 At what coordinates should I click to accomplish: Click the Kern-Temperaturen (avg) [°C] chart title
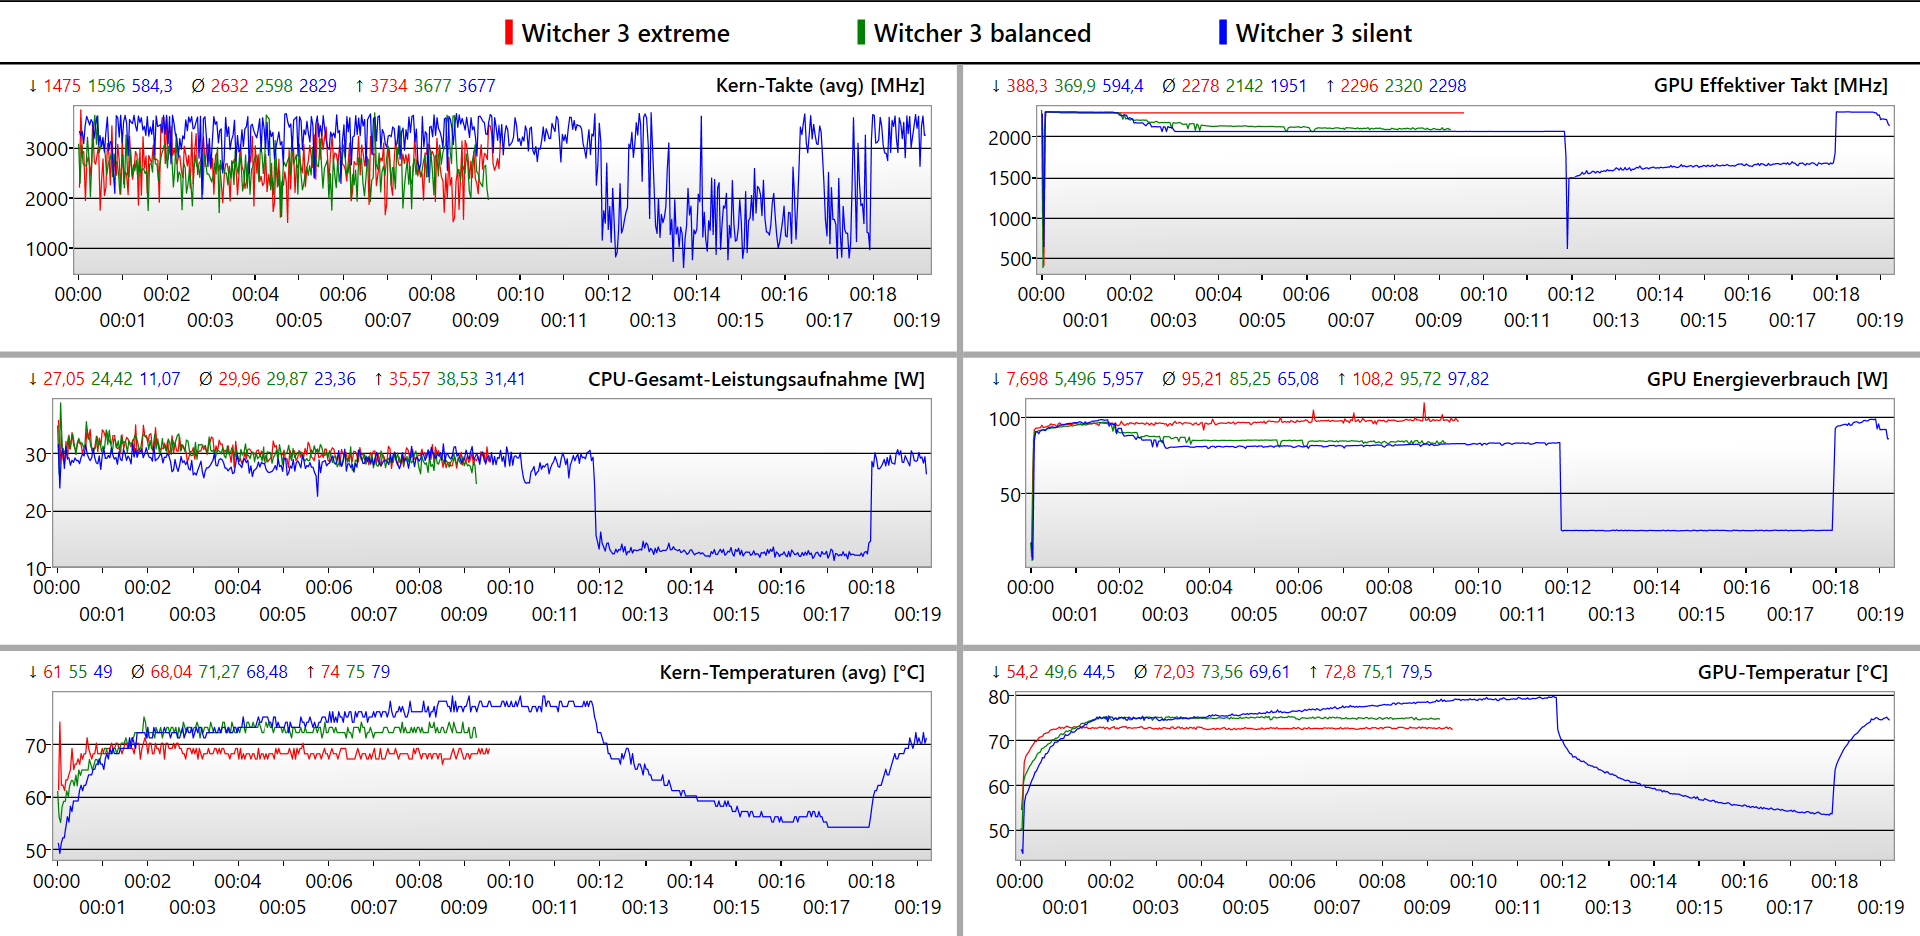(792, 672)
